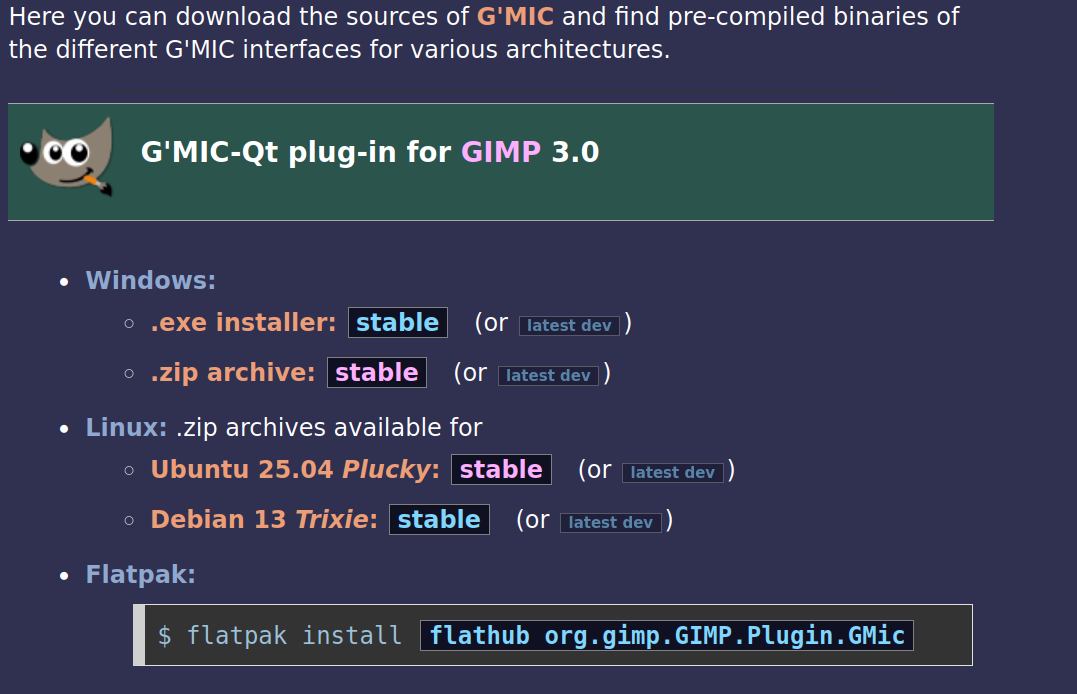Get latest dev Windows .exe installer
The height and width of the screenshot is (694, 1077).
[x=569, y=325]
